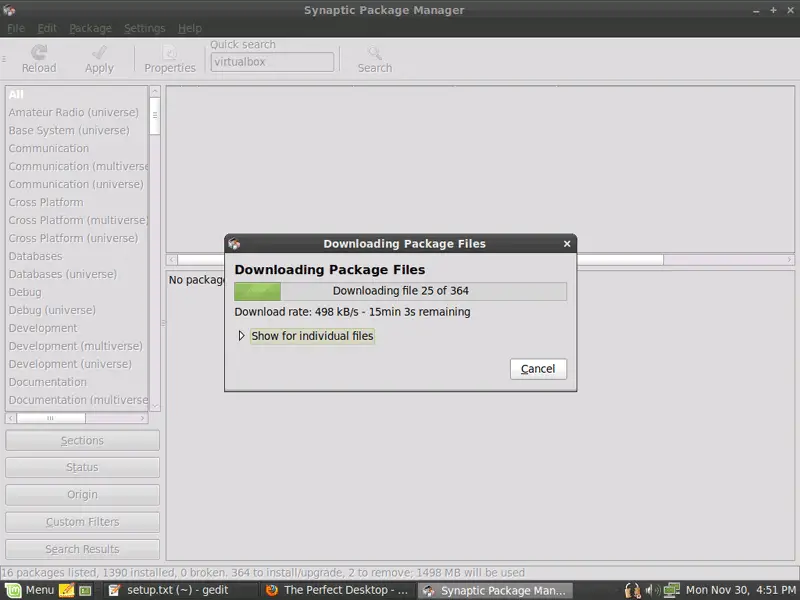Screen dimensions: 800x600
Task: Click the toolbar drag handle left of Reload
Action: coord(4,59)
